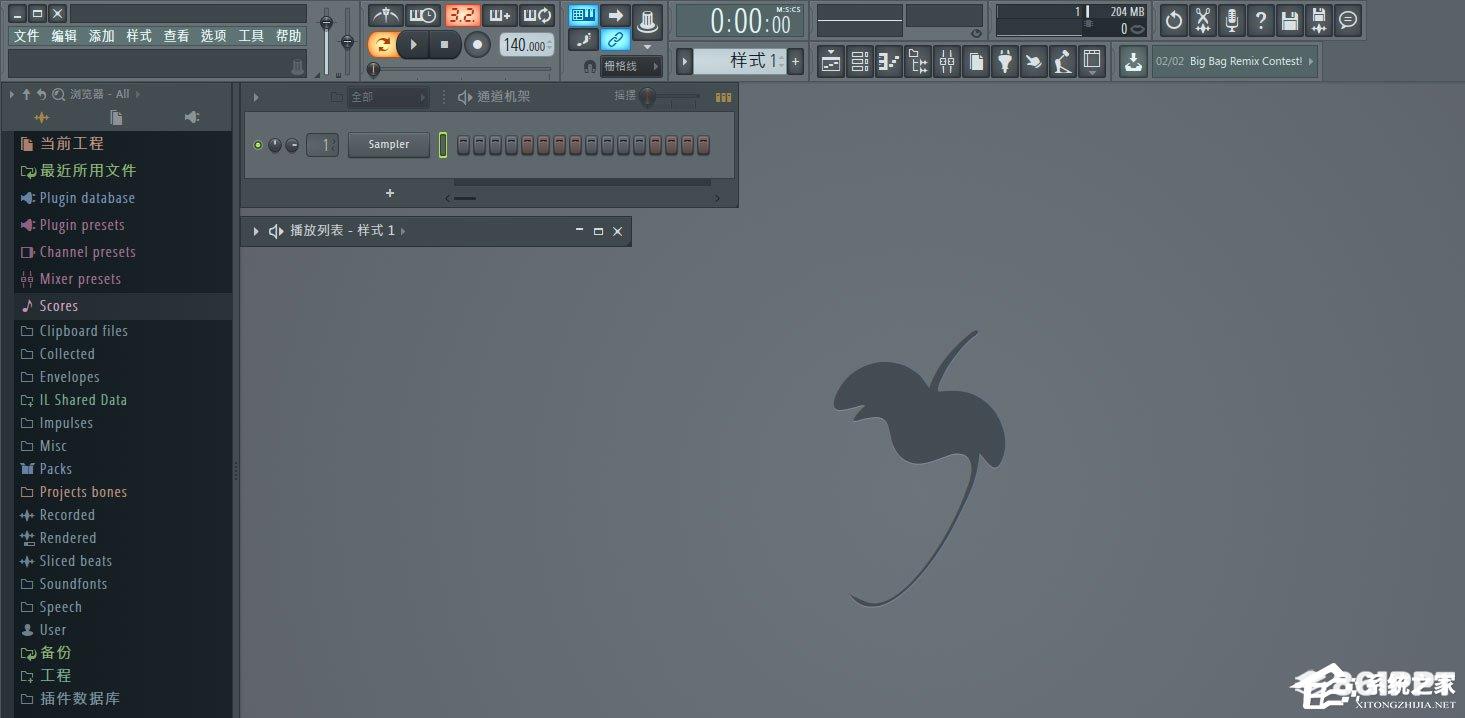Click the render audio file icon

tap(1319, 19)
